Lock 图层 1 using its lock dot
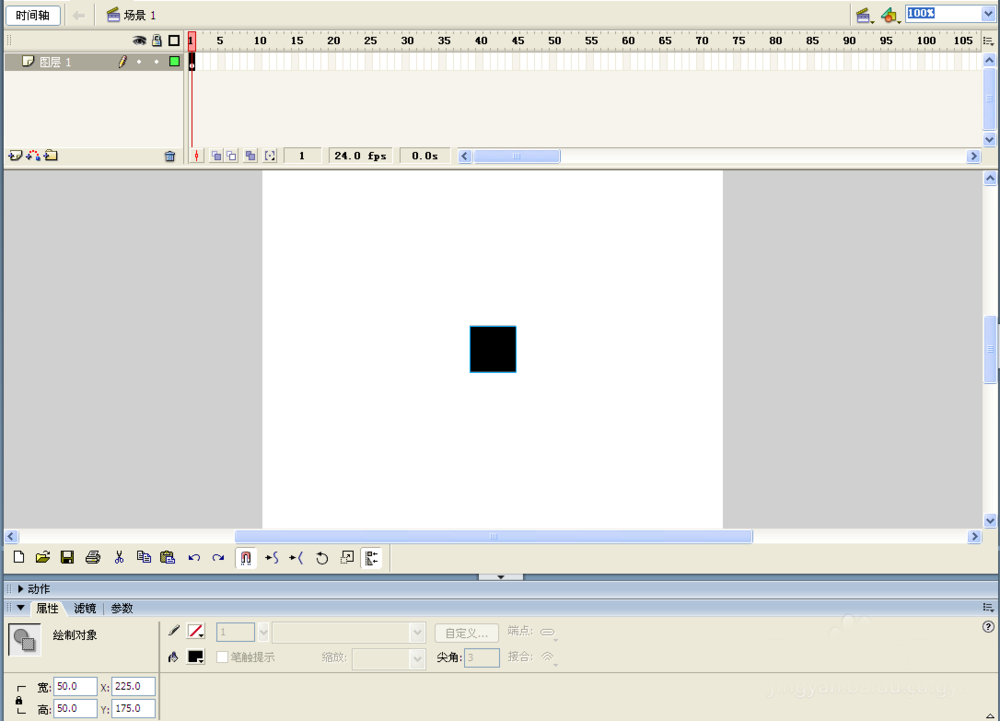Viewport: 1000px width, 721px height. click(157, 62)
